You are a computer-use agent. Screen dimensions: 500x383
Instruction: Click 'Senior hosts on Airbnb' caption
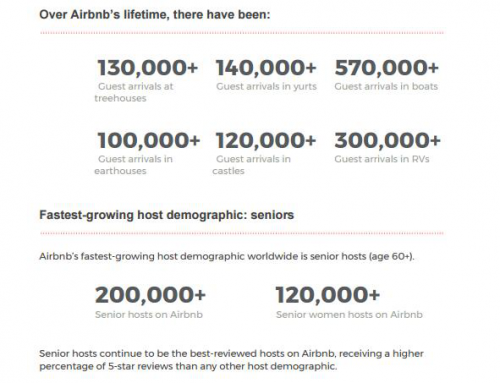point(149,315)
